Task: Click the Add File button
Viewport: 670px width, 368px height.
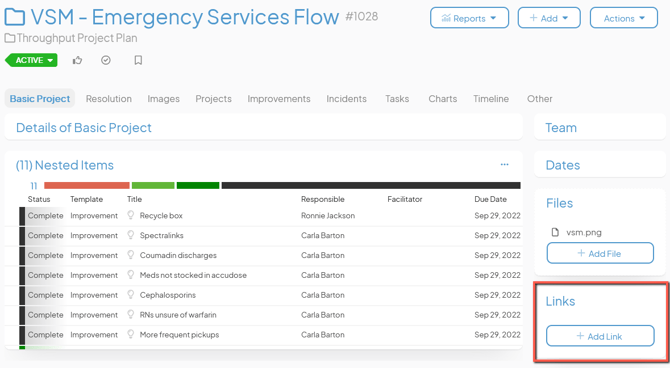Action: pyautogui.click(x=600, y=253)
